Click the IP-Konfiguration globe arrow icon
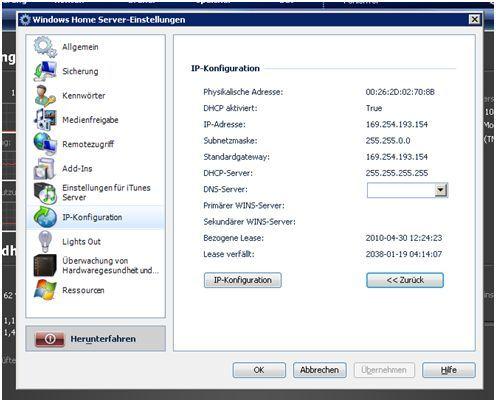496x402 pixels. 45,217
